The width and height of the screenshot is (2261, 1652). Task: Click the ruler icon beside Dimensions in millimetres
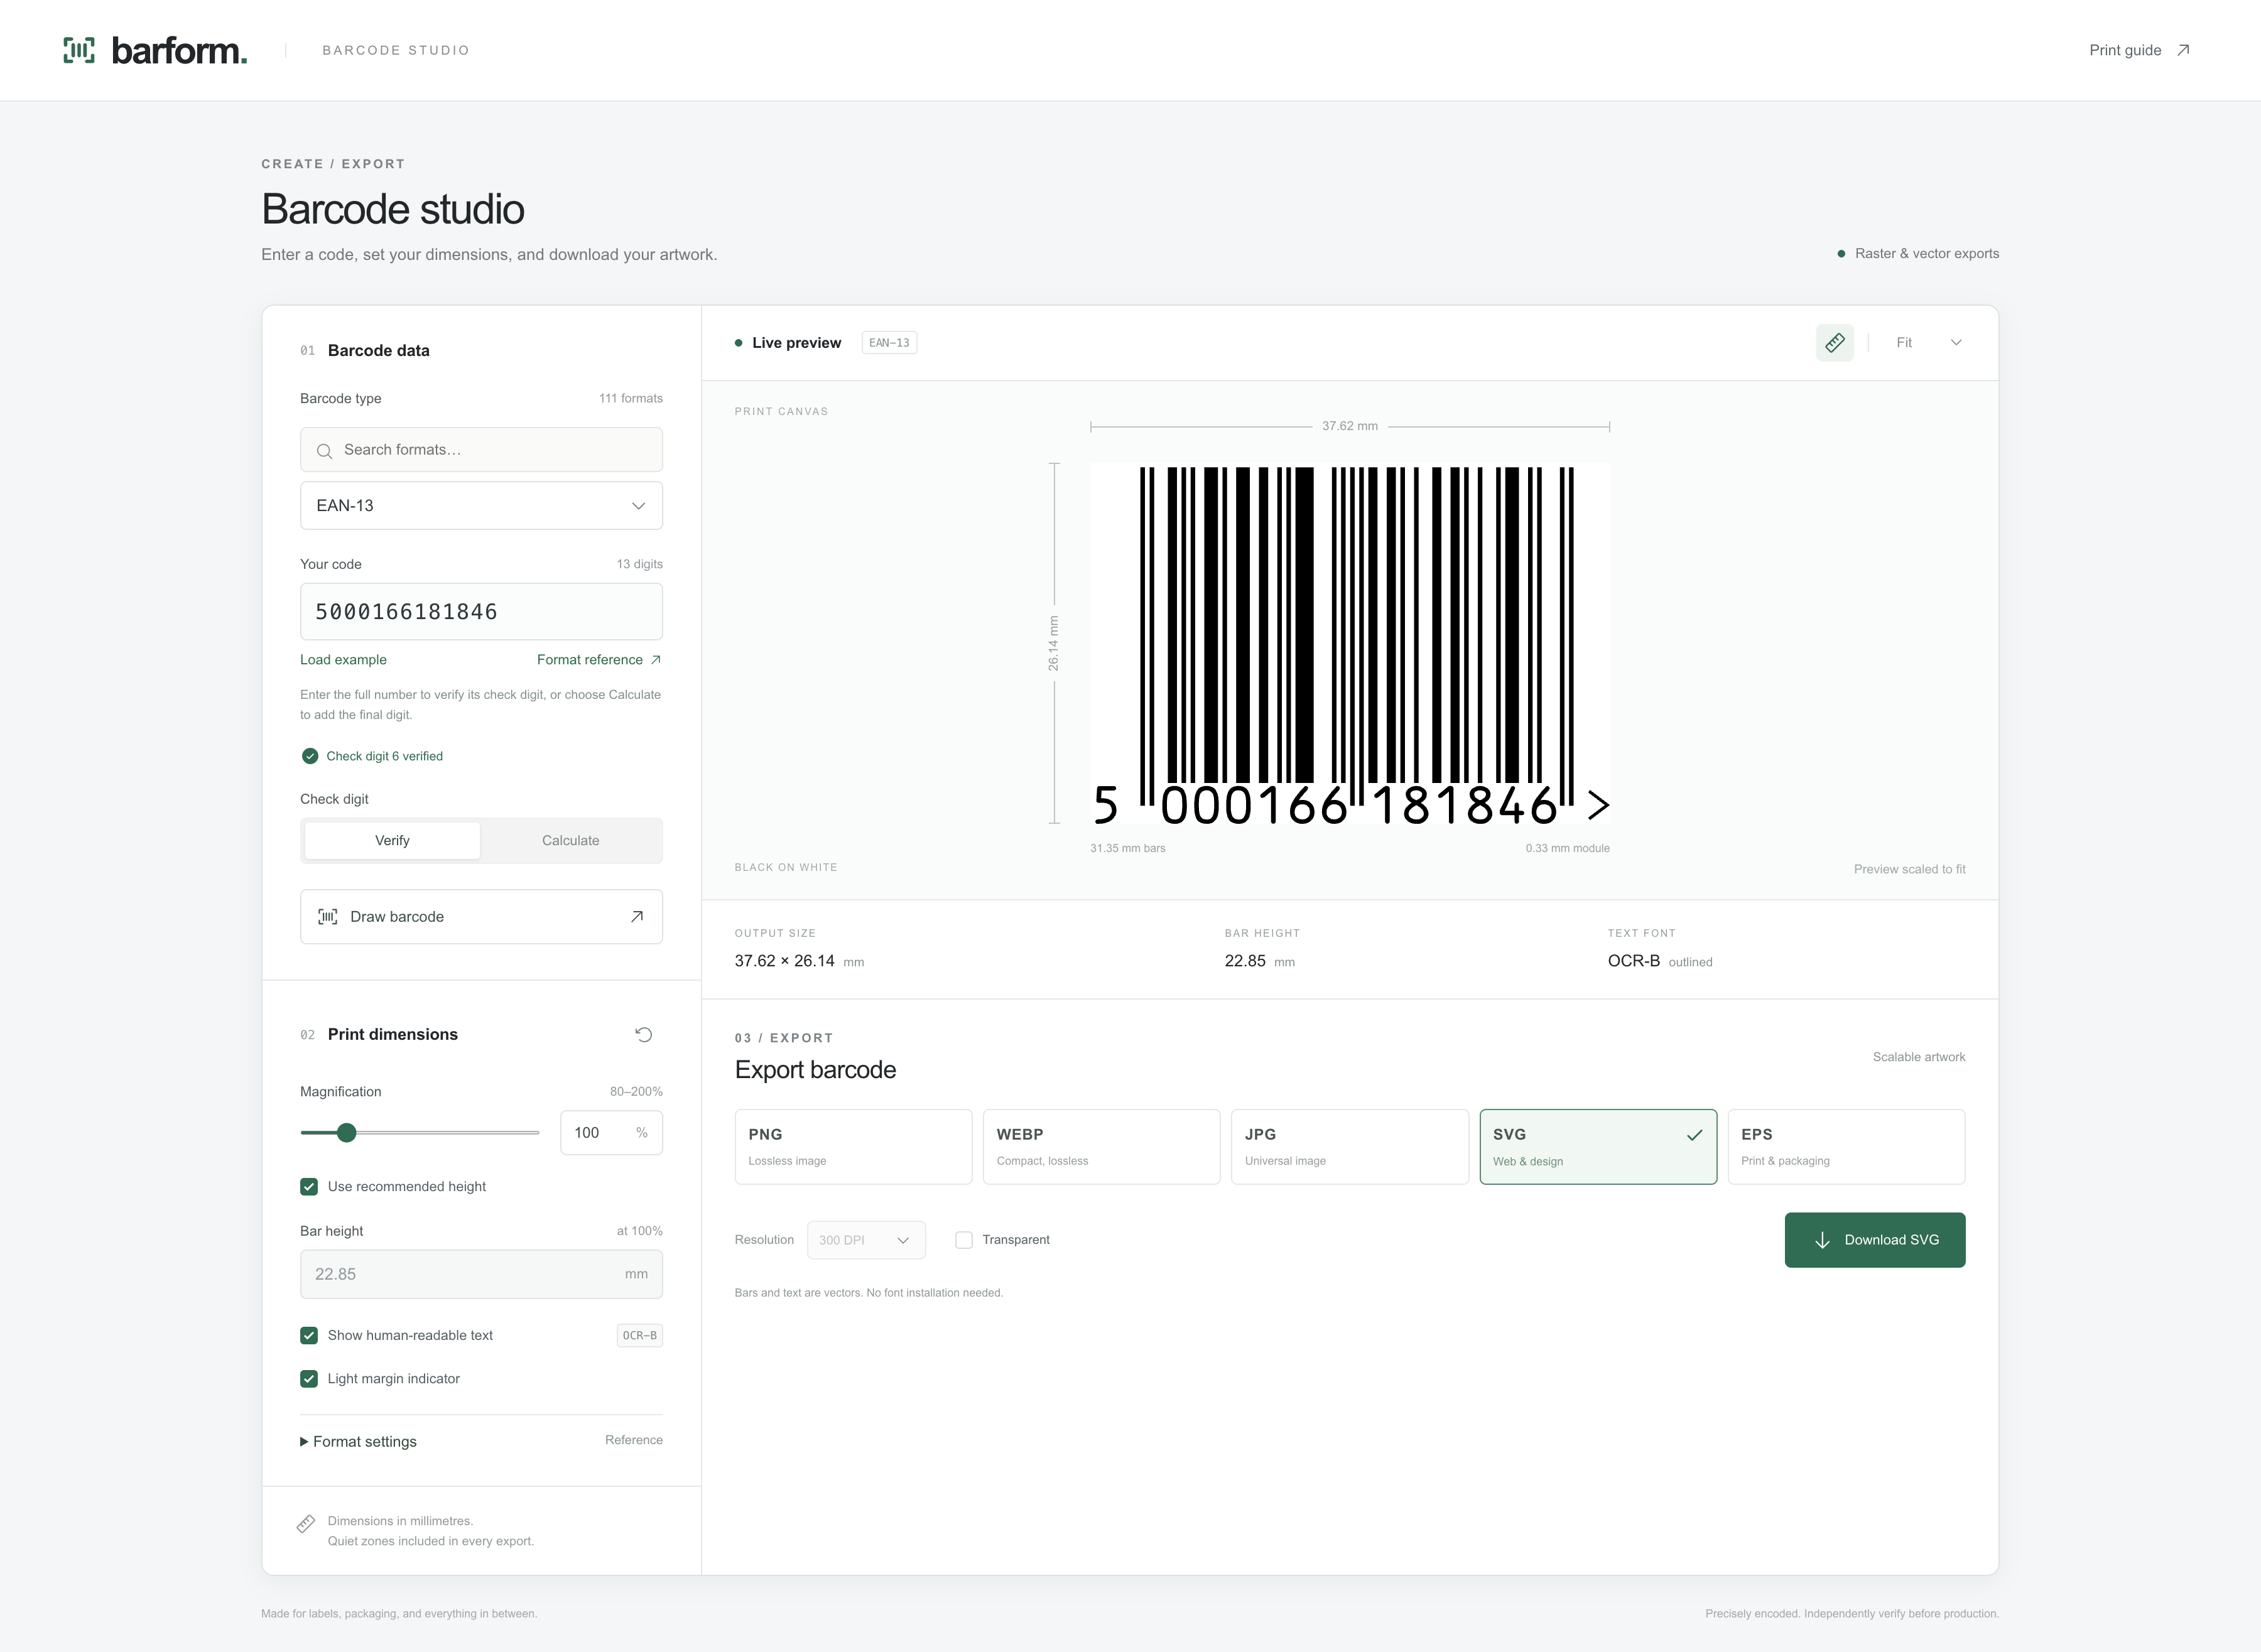coord(306,1524)
